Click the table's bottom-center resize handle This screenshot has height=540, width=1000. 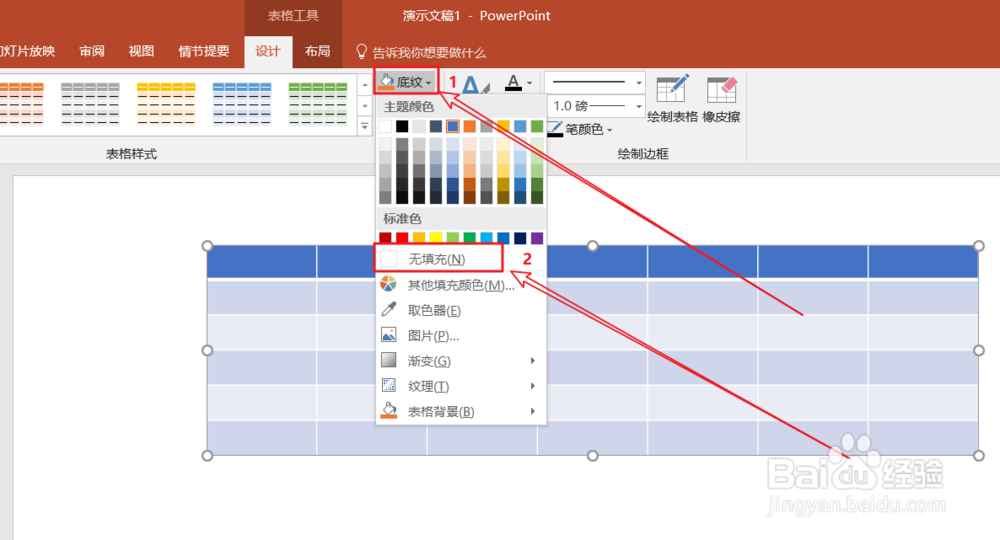[592, 455]
